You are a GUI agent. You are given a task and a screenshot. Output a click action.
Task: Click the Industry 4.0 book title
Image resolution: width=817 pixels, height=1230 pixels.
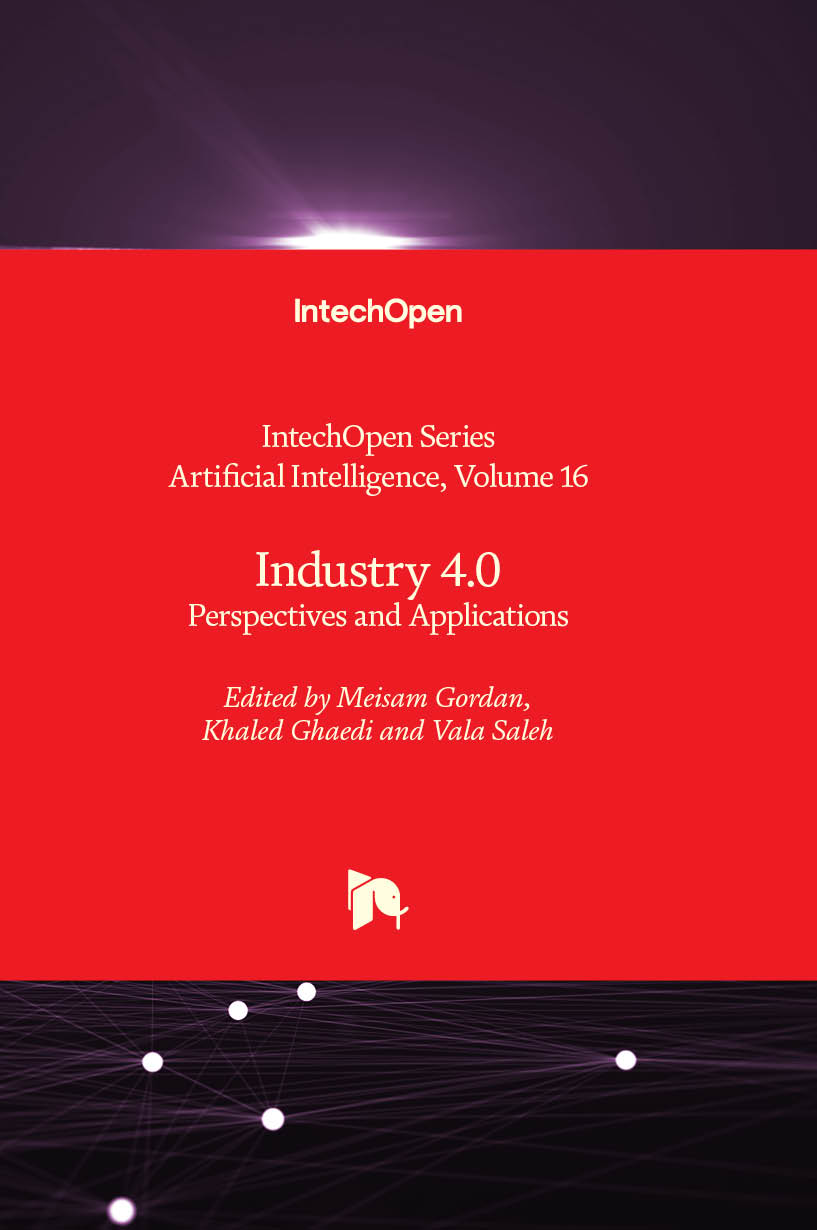tap(378, 570)
